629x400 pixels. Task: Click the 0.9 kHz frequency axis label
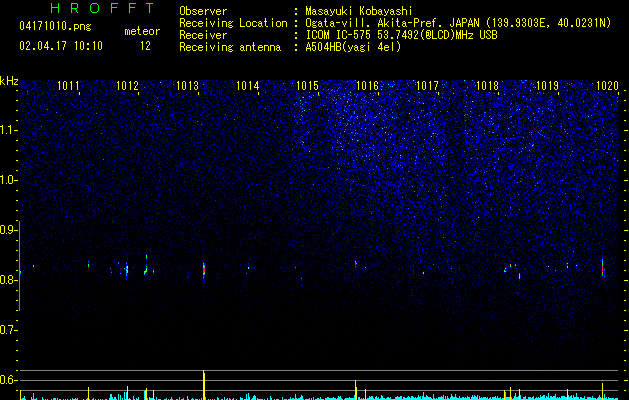coord(8,230)
